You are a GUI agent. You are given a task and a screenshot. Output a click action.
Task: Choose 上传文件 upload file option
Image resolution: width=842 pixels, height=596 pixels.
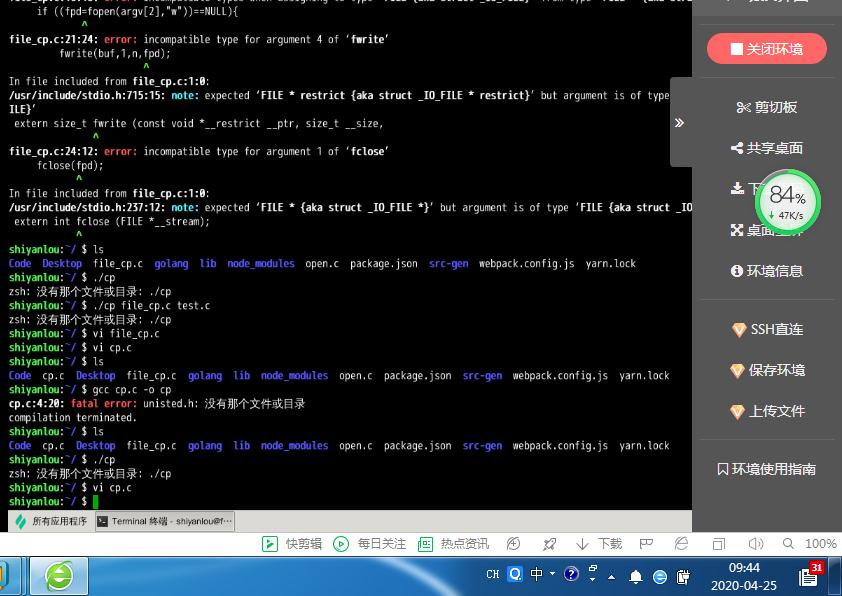pos(767,411)
